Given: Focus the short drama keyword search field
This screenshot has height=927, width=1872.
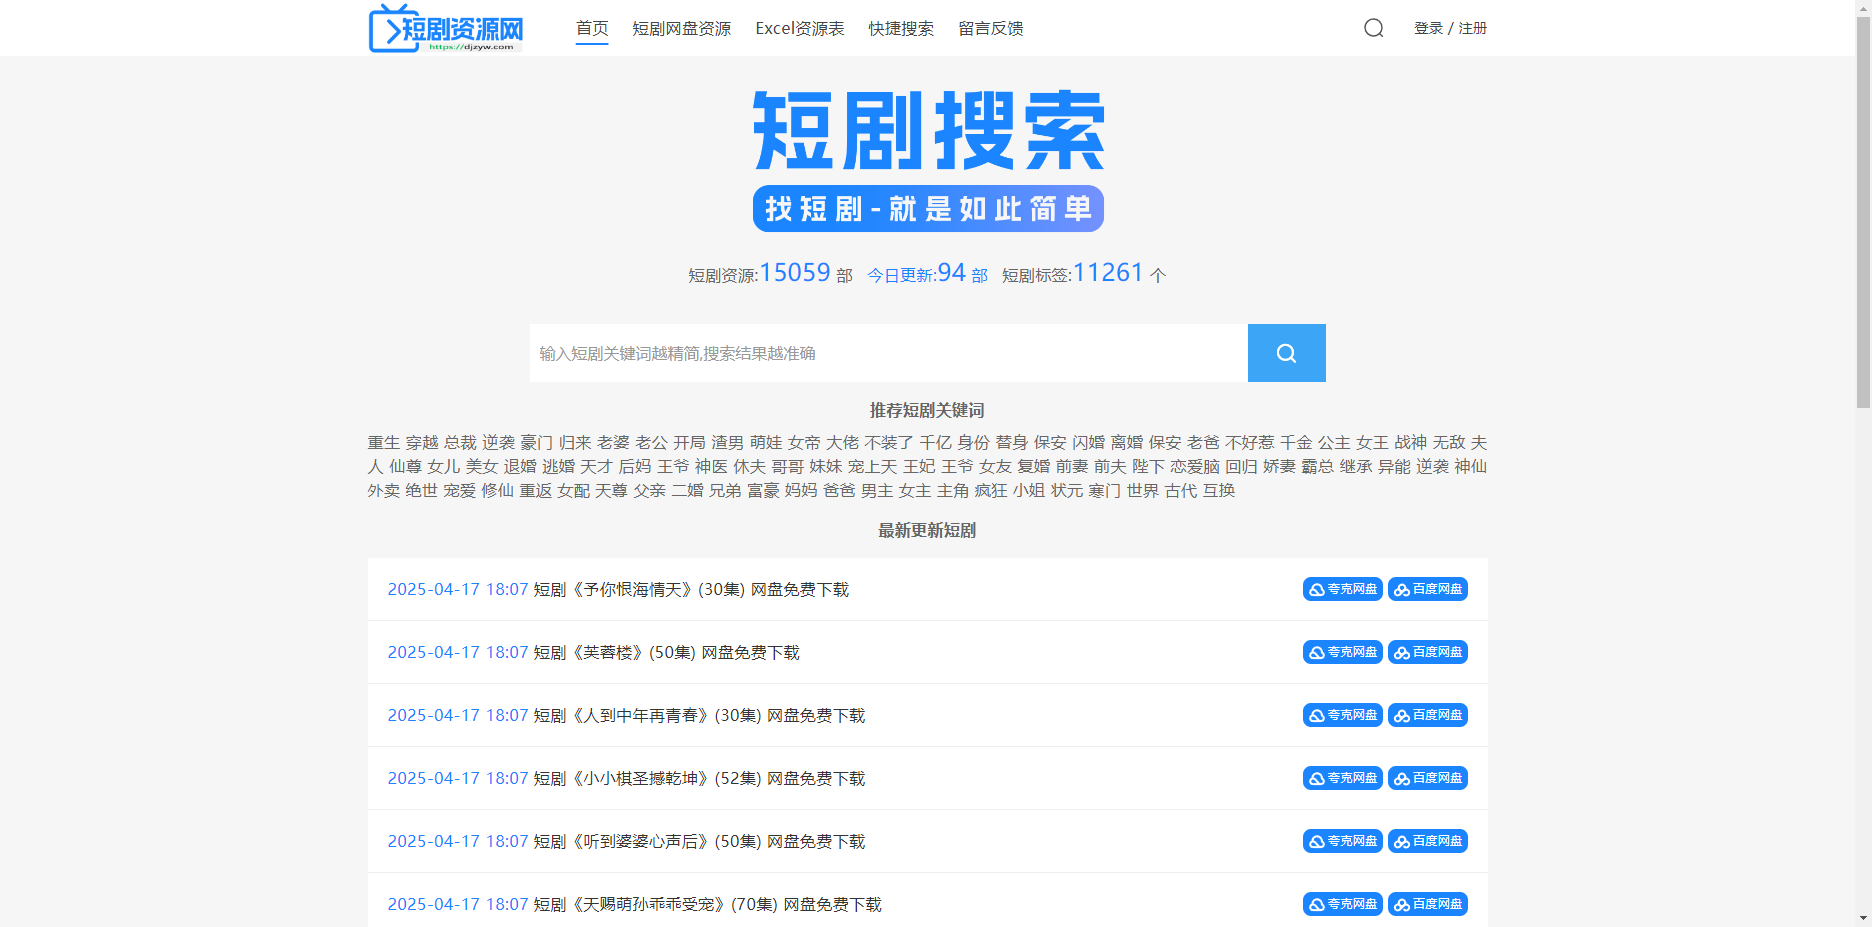Looking at the screenshot, I should coord(889,353).
